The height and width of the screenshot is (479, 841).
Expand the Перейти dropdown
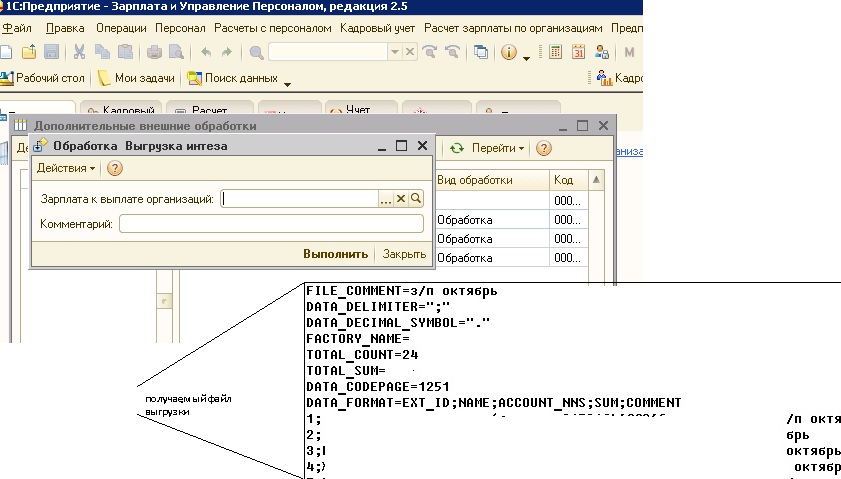(x=498, y=148)
